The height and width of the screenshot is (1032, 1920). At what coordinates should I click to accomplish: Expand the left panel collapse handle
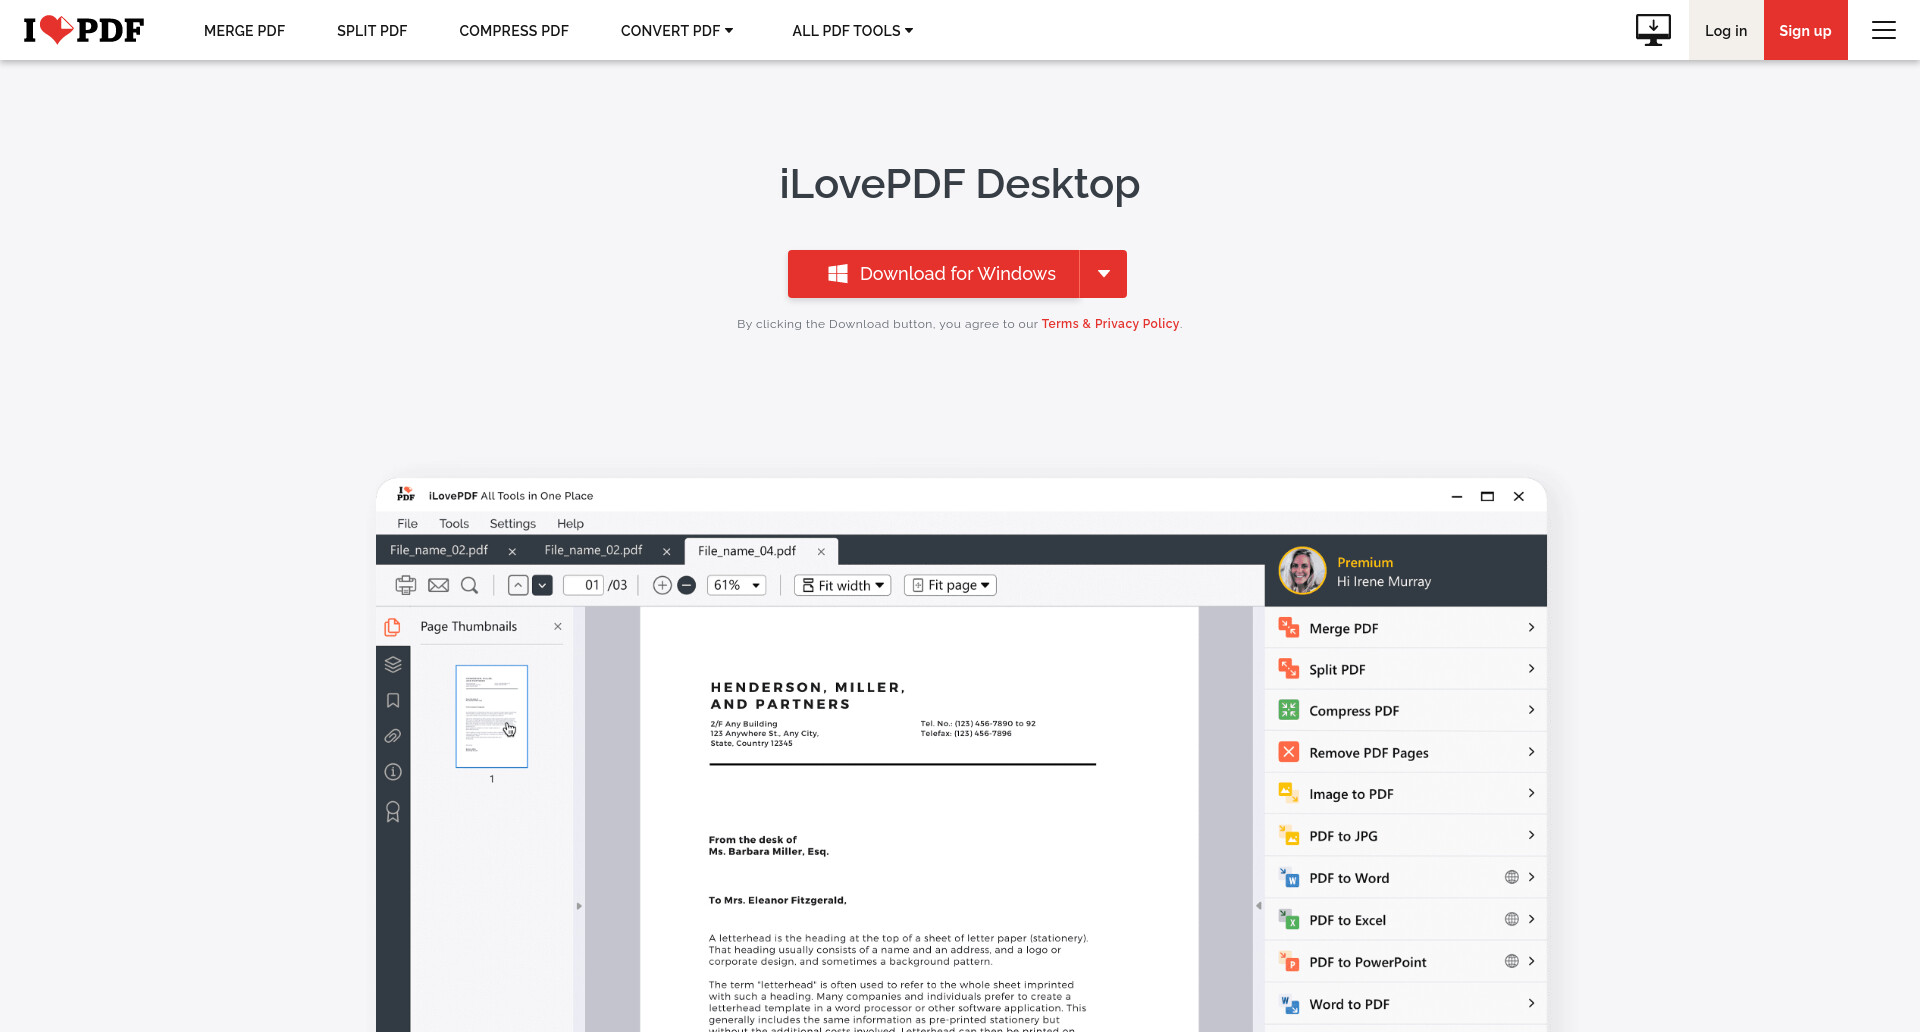[x=579, y=906]
